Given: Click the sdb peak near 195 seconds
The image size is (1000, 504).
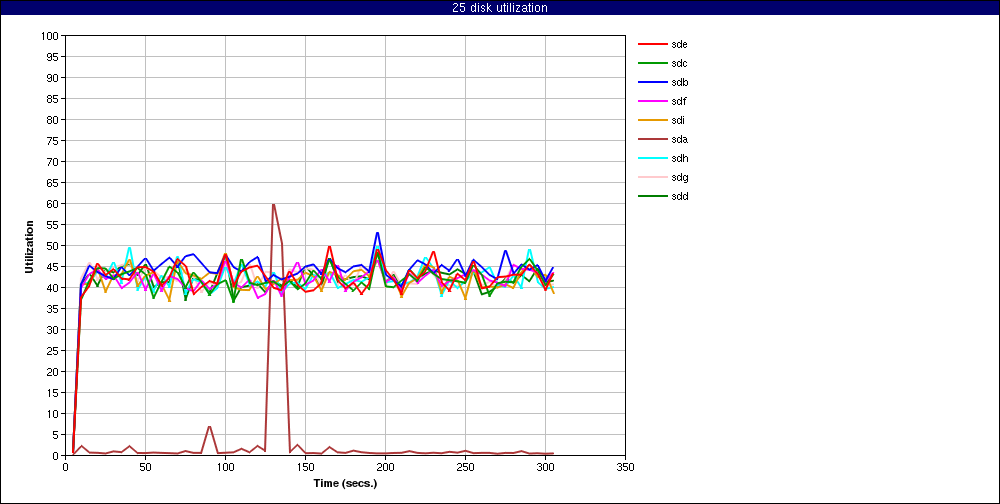Looking at the screenshot, I should pos(378,233).
